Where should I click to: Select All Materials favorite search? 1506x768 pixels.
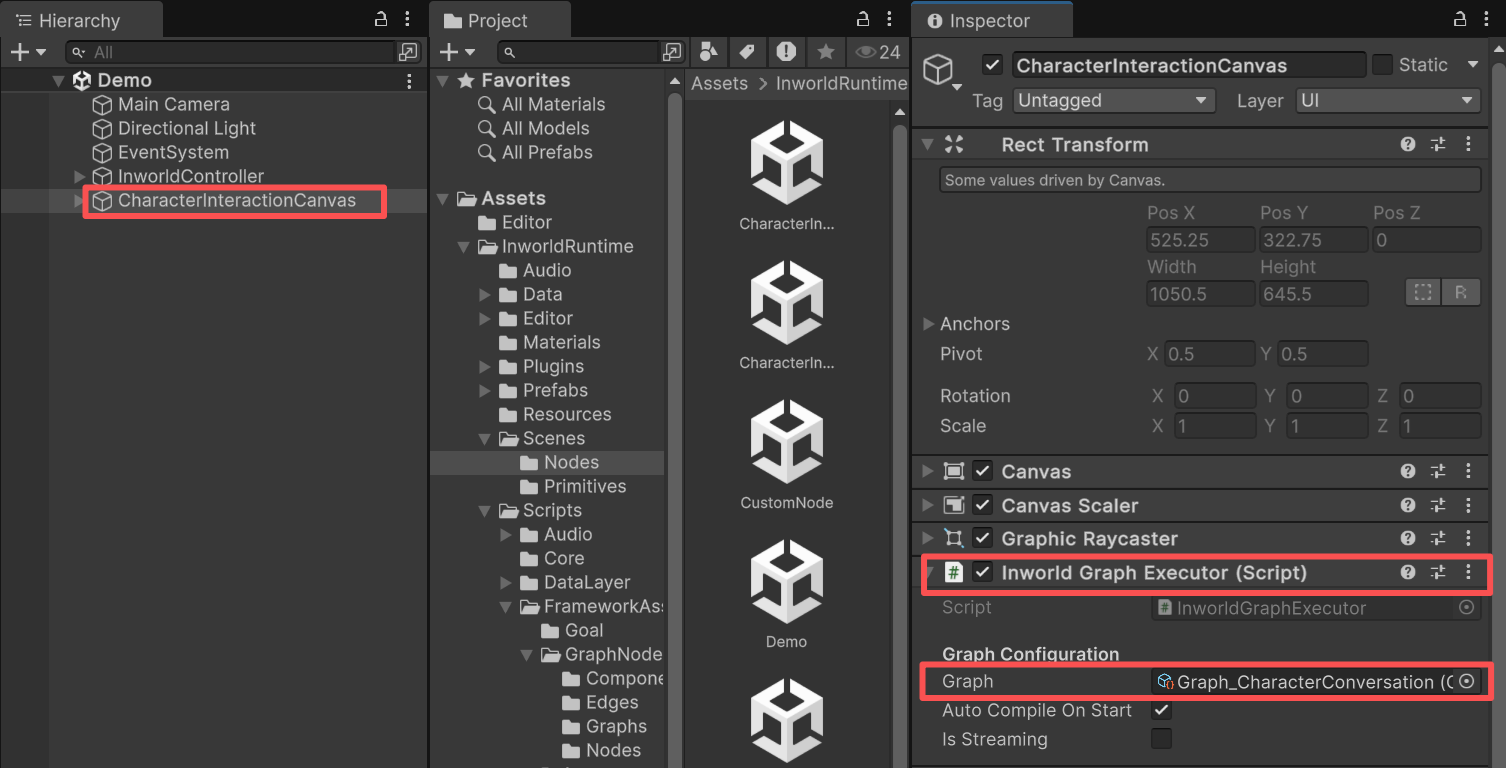pyautogui.click(x=554, y=105)
